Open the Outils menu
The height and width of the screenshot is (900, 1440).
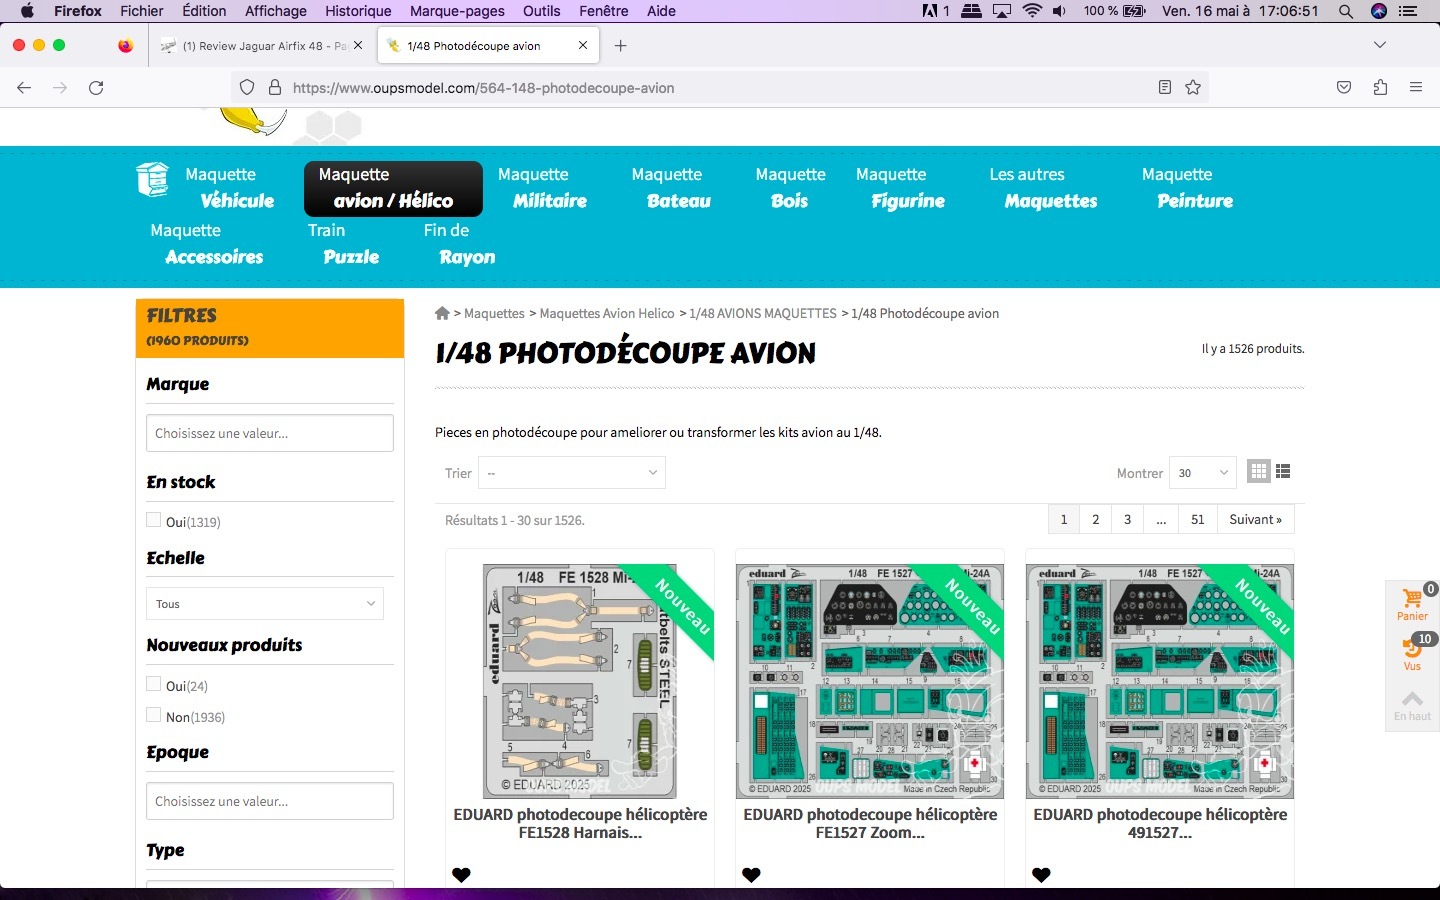542,11
